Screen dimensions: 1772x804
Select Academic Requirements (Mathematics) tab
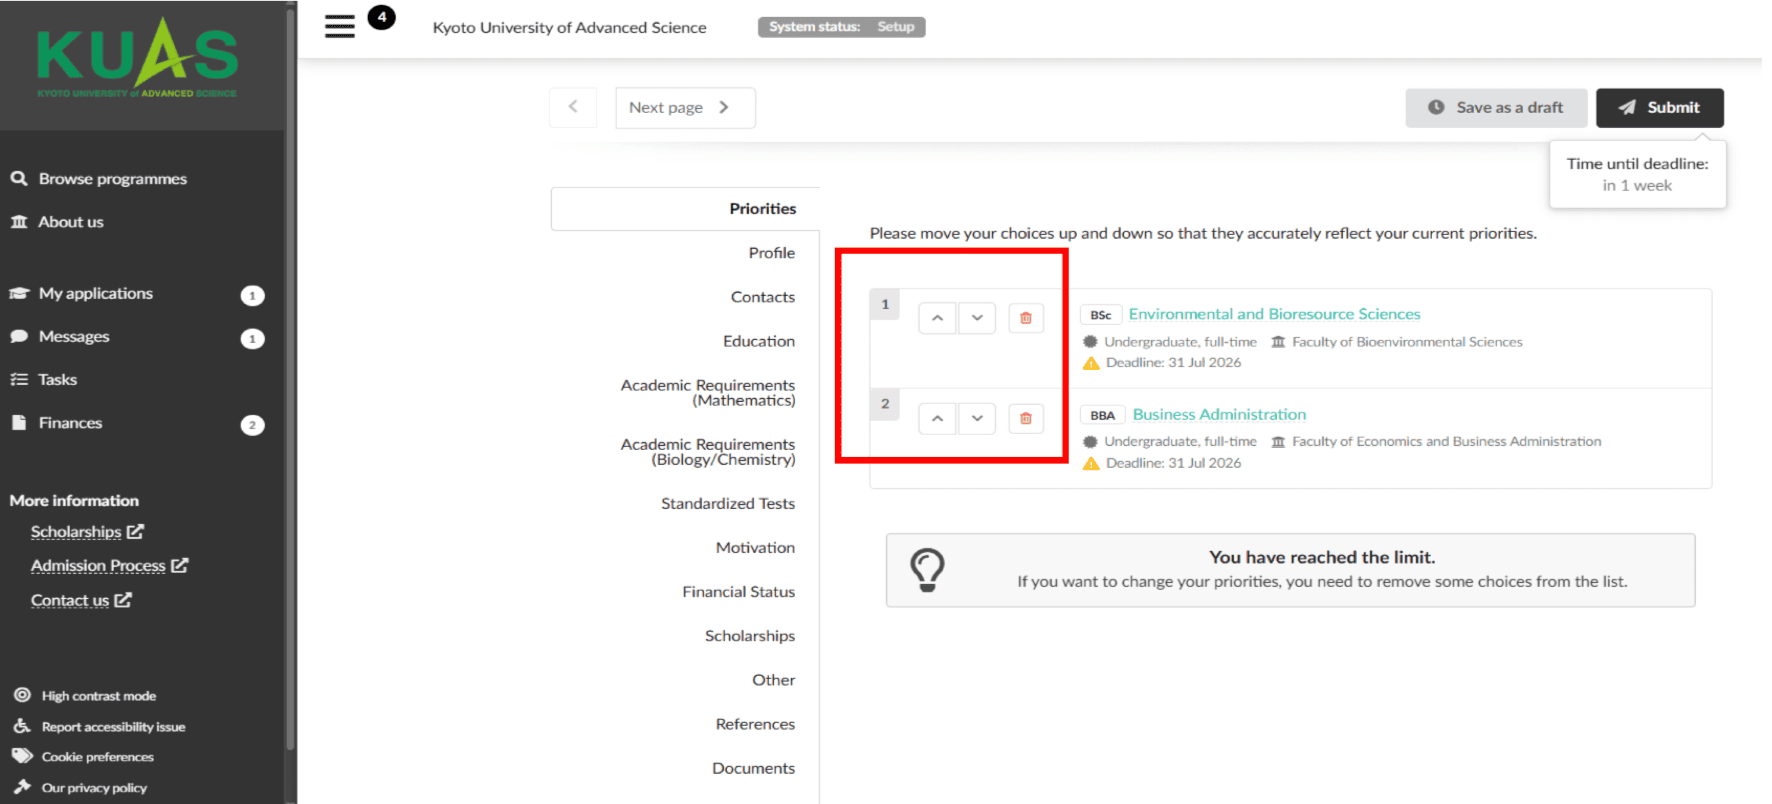[x=708, y=393]
